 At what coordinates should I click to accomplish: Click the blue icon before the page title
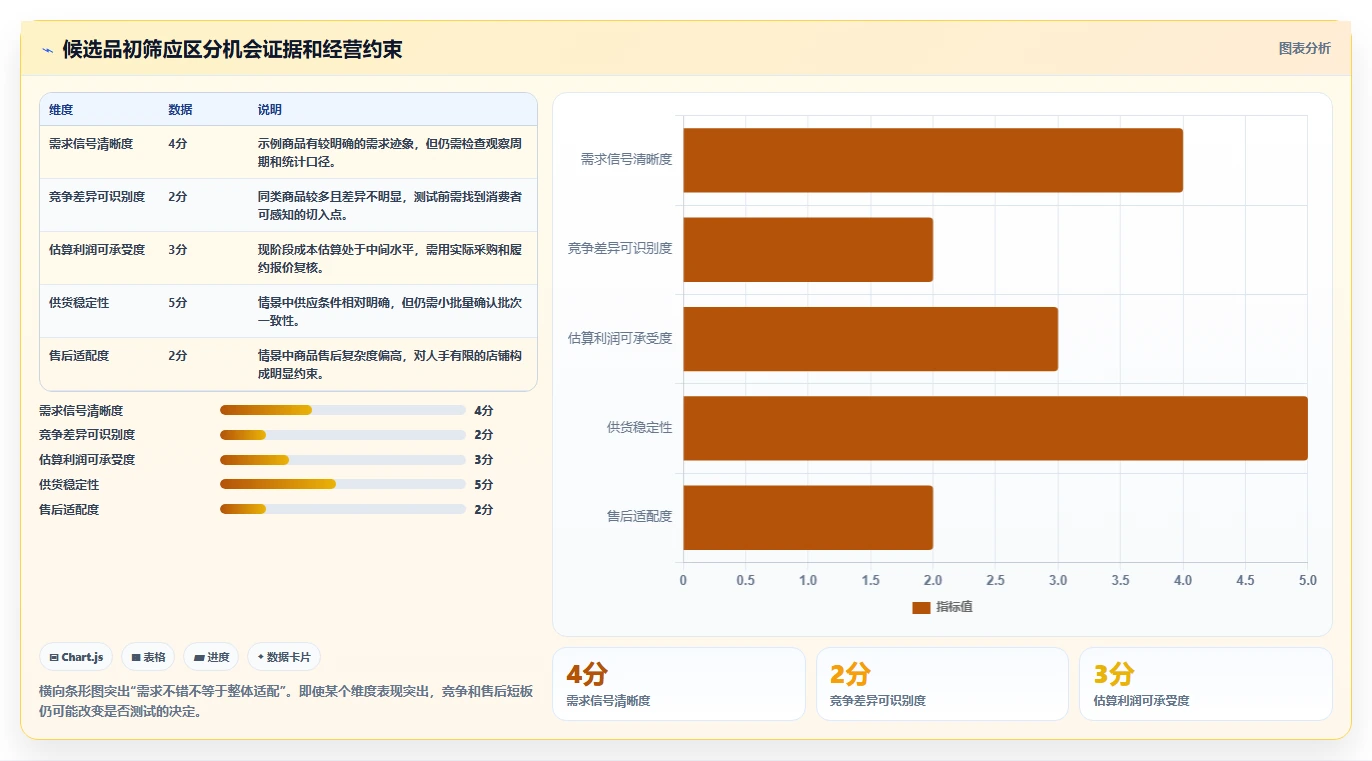[48, 50]
